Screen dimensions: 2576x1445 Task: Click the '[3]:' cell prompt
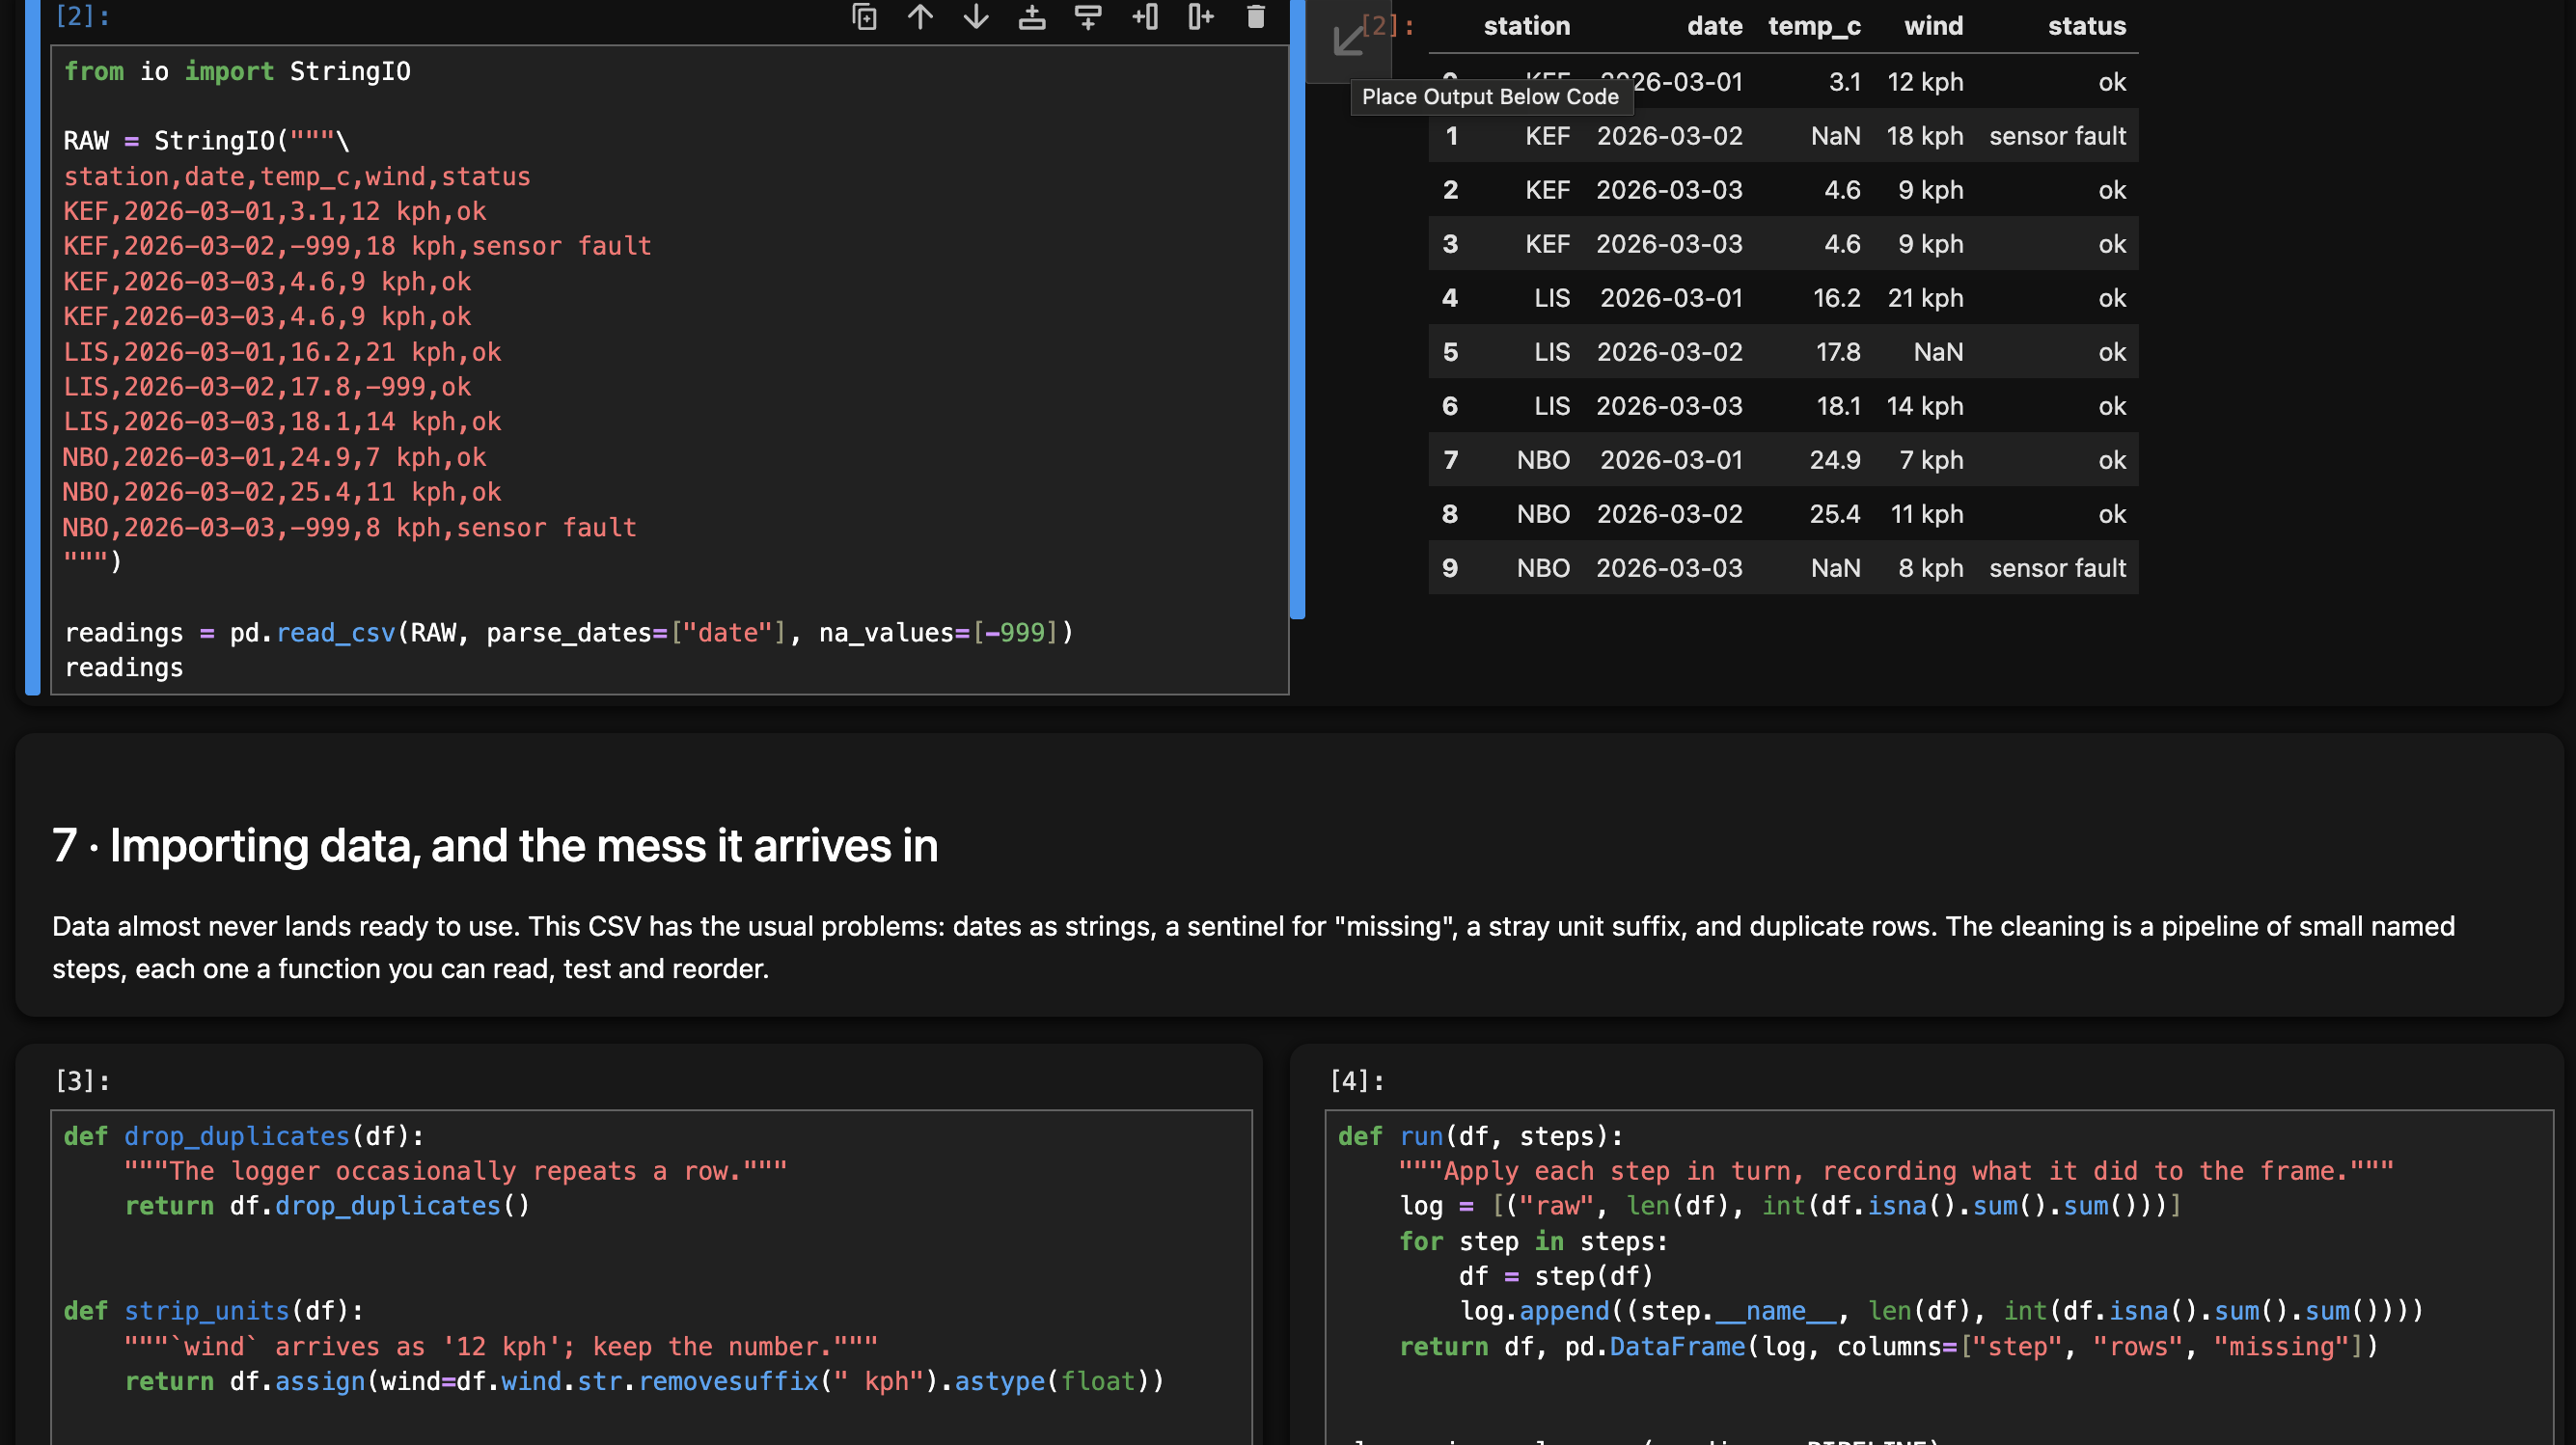(82, 1081)
